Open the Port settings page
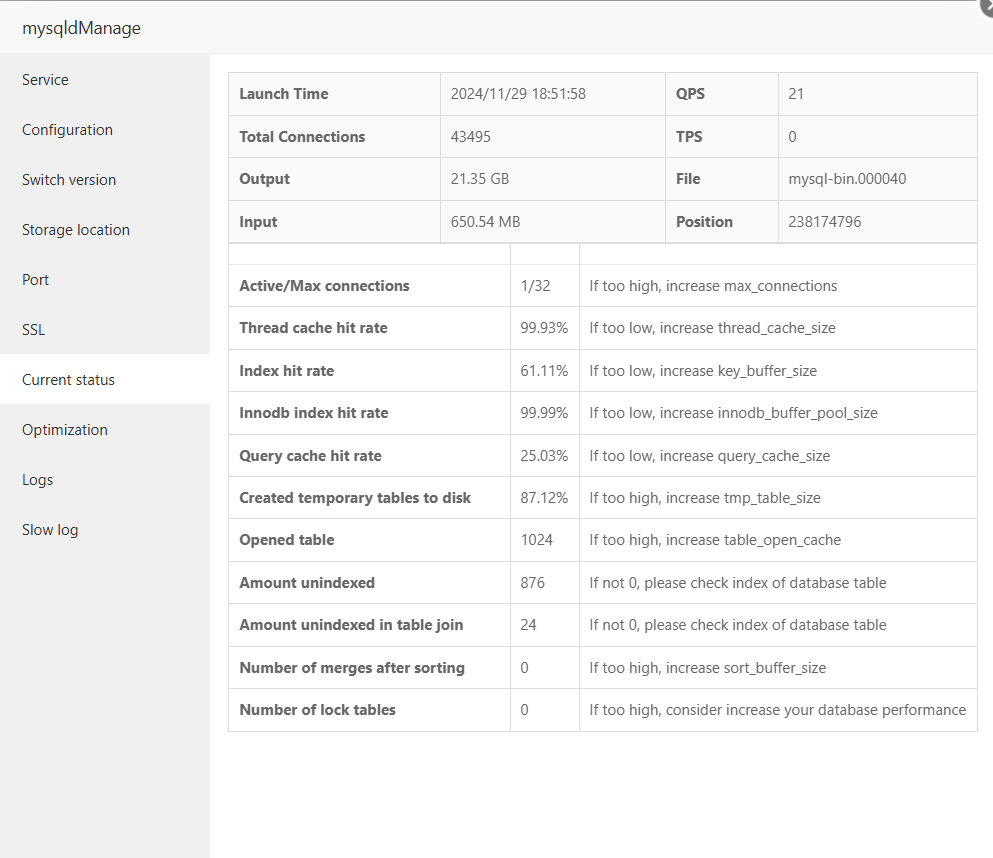Image resolution: width=993 pixels, height=858 pixels. click(35, 279)
